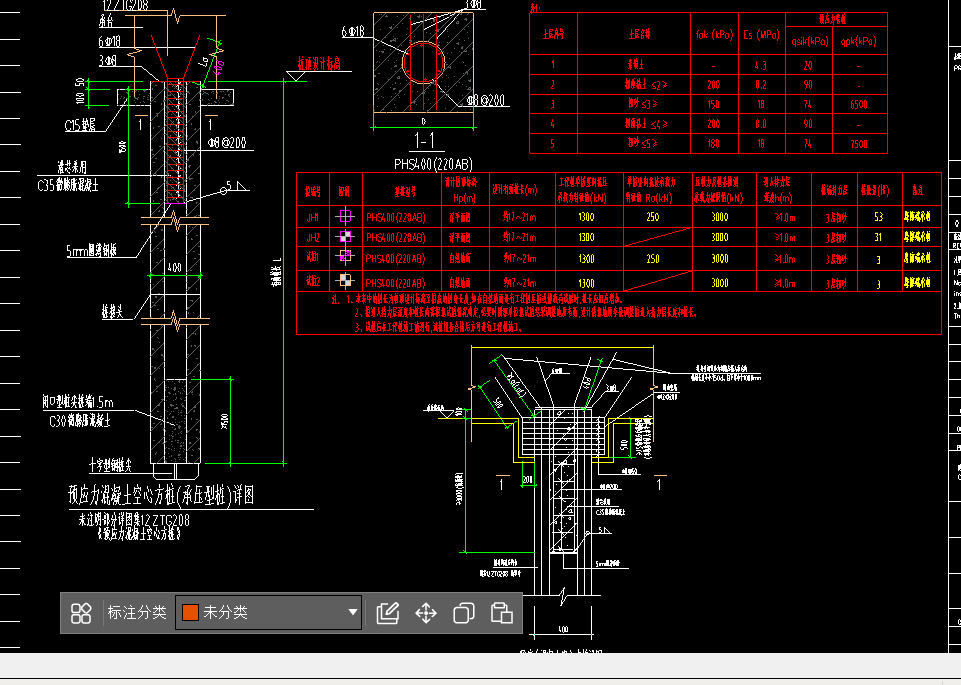Click the 400 width dimension on pile
The width and height of the screenshot is (961, 685).
(175, 268)
